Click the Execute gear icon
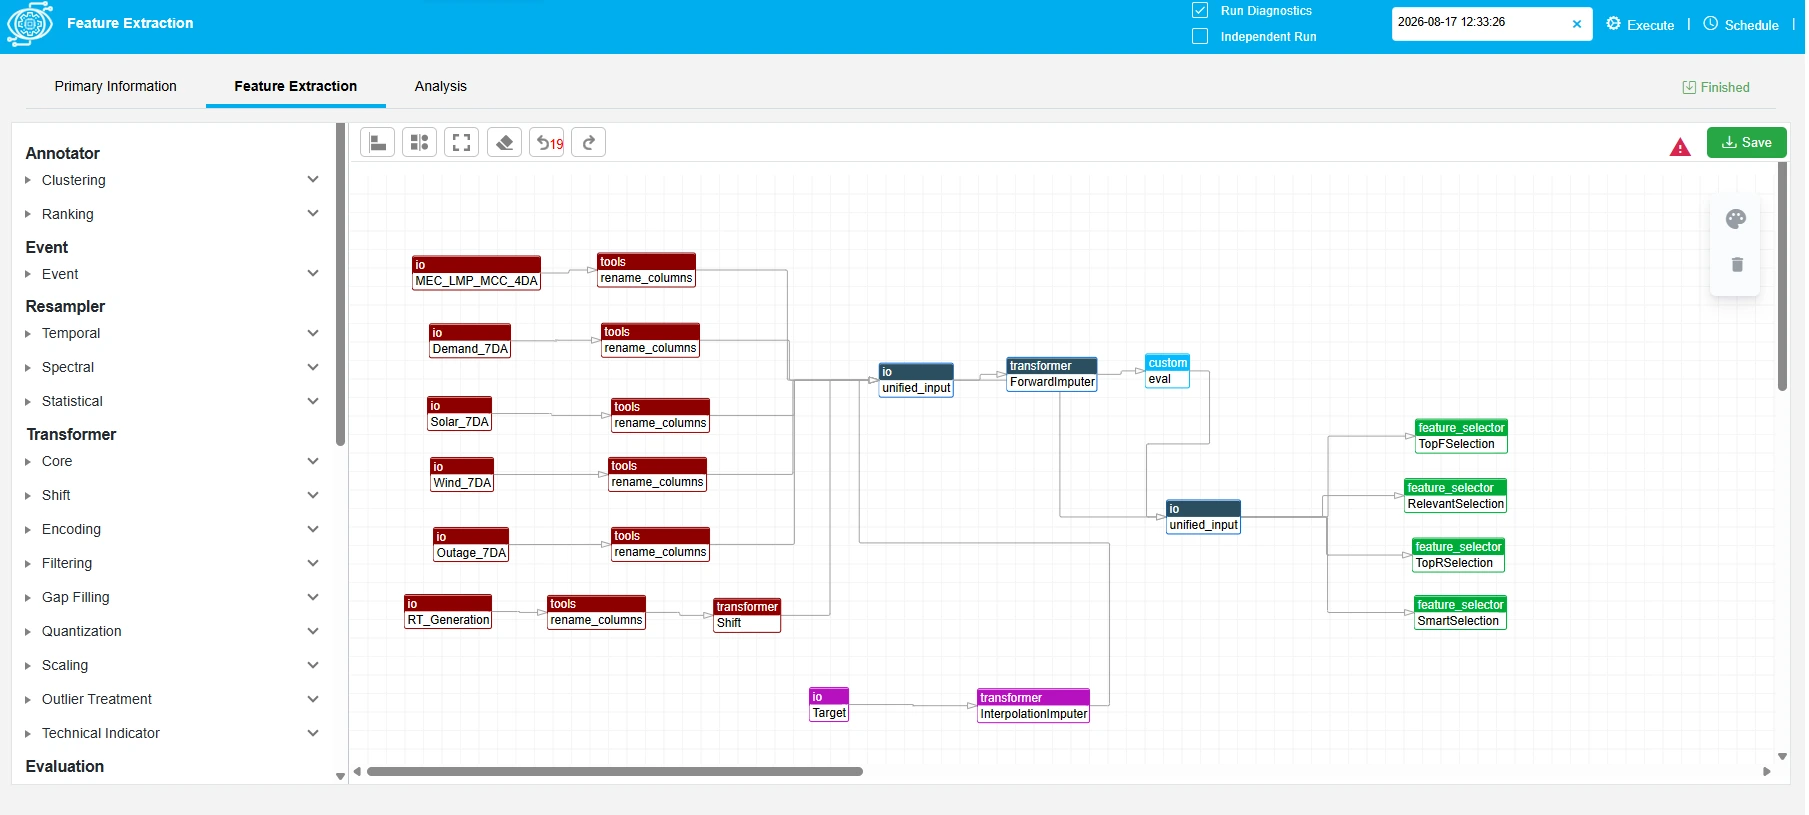This screenshot has height=815, width=1809. (x=1613, y=24)
